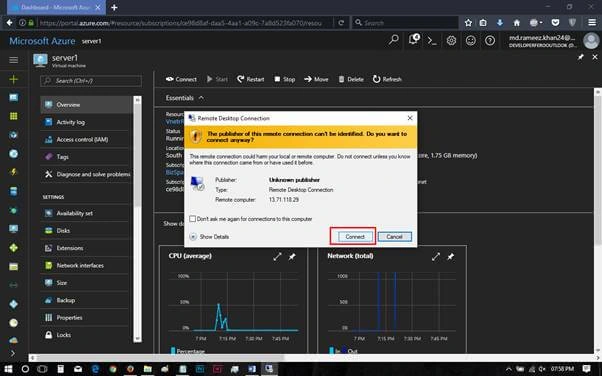Close the Remote Desktop Connection dialog
The width and height of the screenshot is (602, 376).
[410, 118]
